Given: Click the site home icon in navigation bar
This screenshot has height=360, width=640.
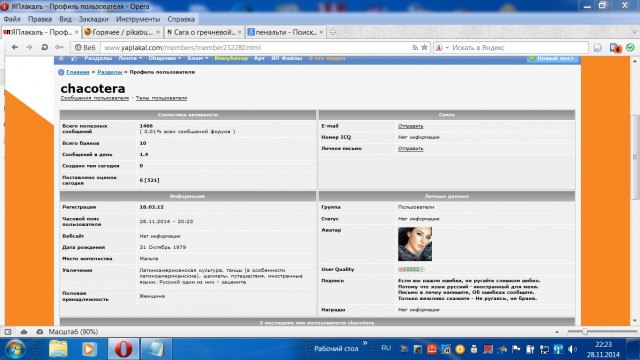Looking at the screenshot, I should click(61, 59).
